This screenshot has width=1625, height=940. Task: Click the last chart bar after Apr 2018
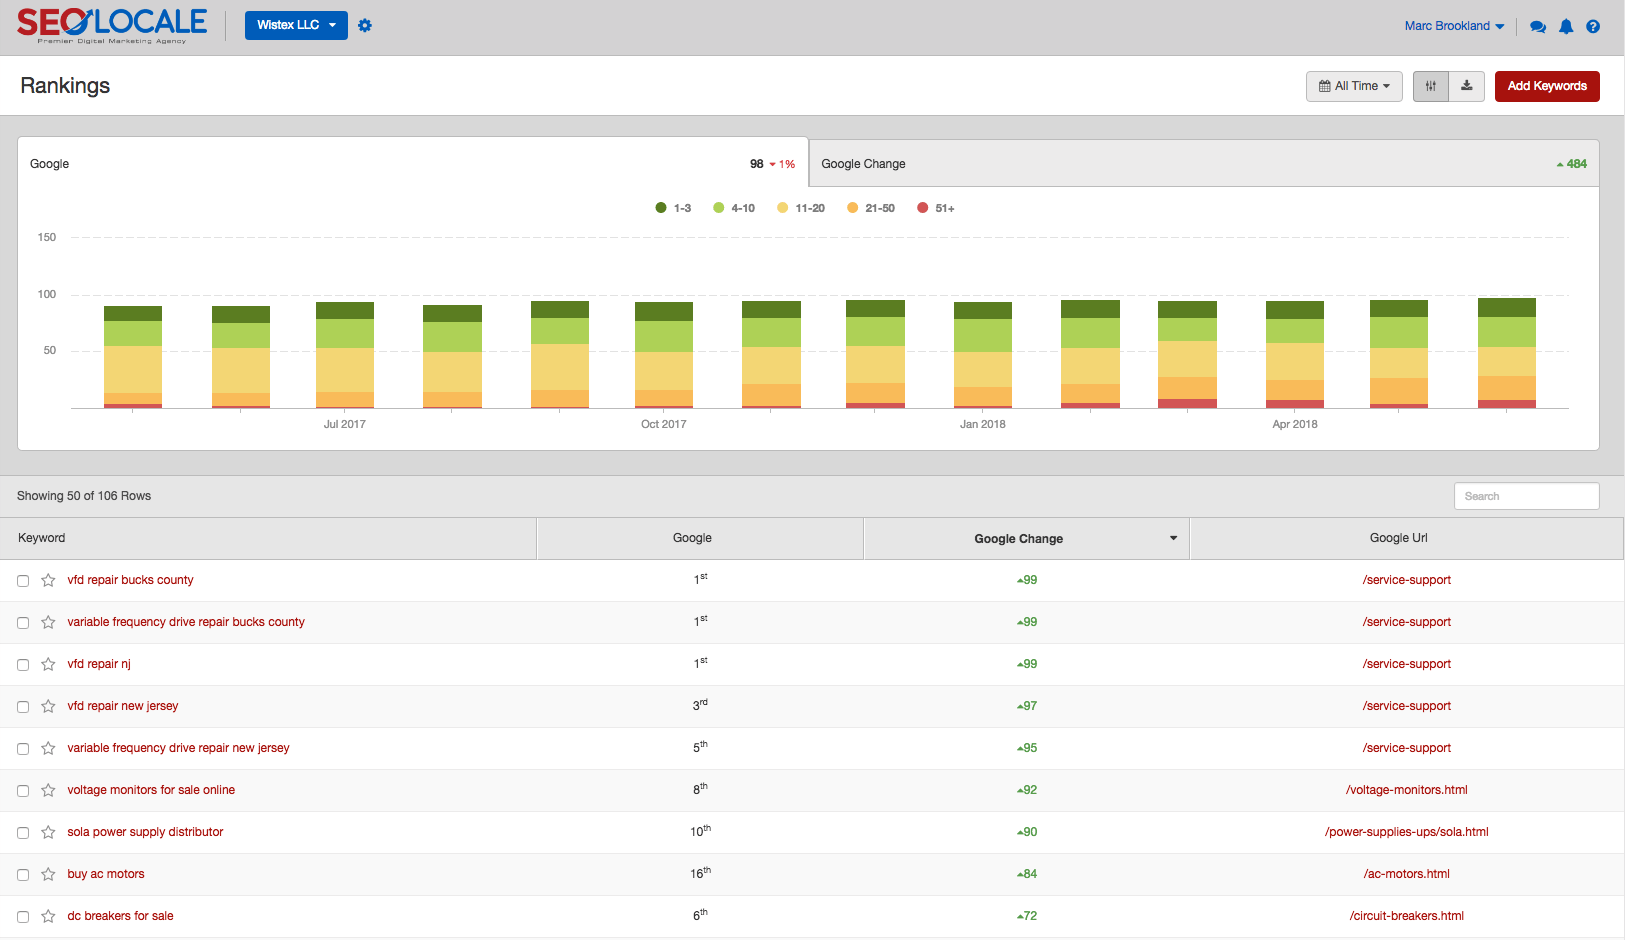(x=1507, y=353)
